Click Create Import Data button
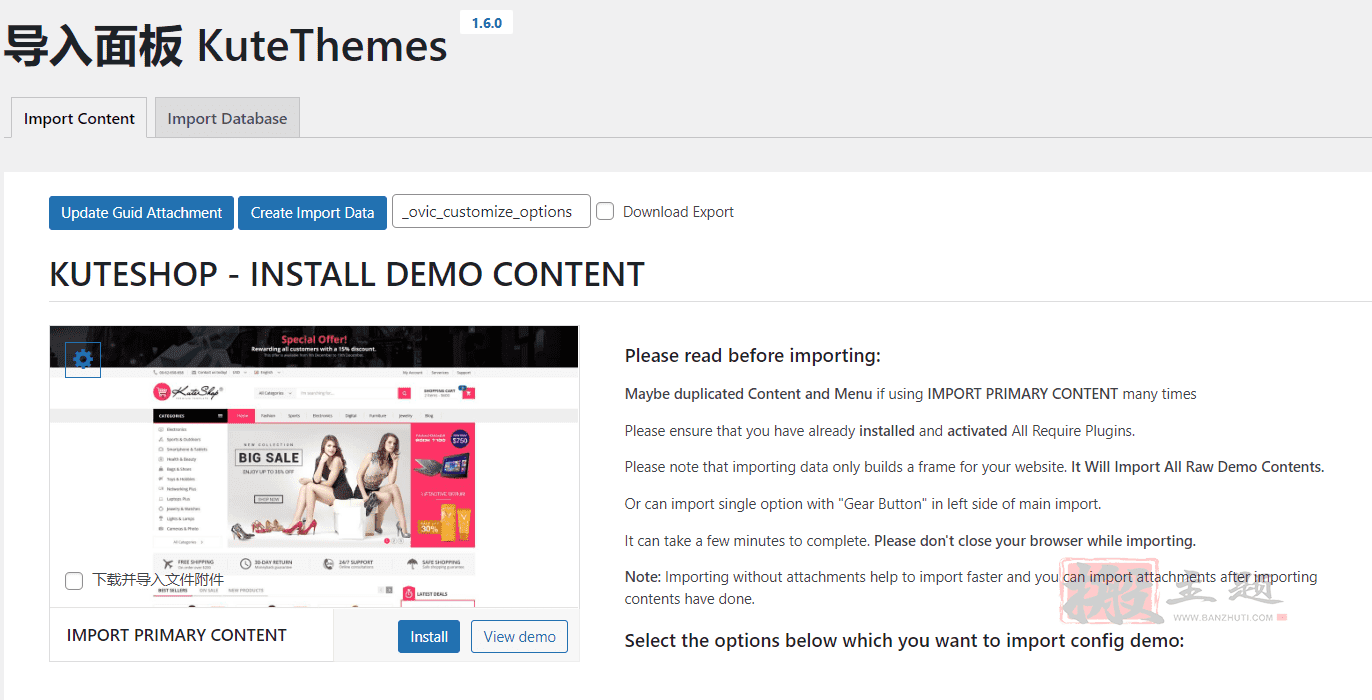This screenshot has height=700, width=1372. [312, 212]
